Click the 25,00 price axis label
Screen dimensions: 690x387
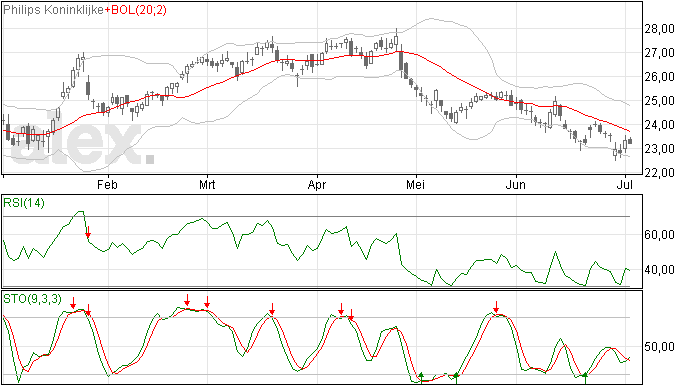pyautogui.click(x=660, y=101)
